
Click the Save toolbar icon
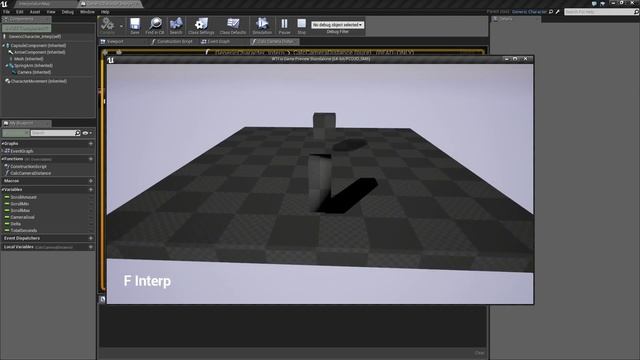[x=135, y=25]
